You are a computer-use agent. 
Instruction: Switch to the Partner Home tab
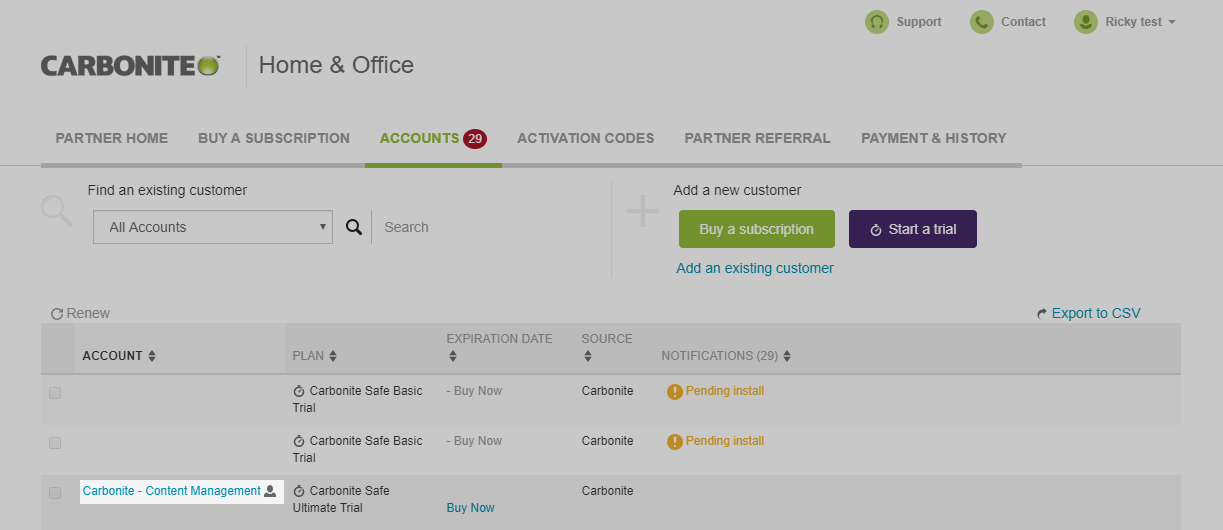112,139
